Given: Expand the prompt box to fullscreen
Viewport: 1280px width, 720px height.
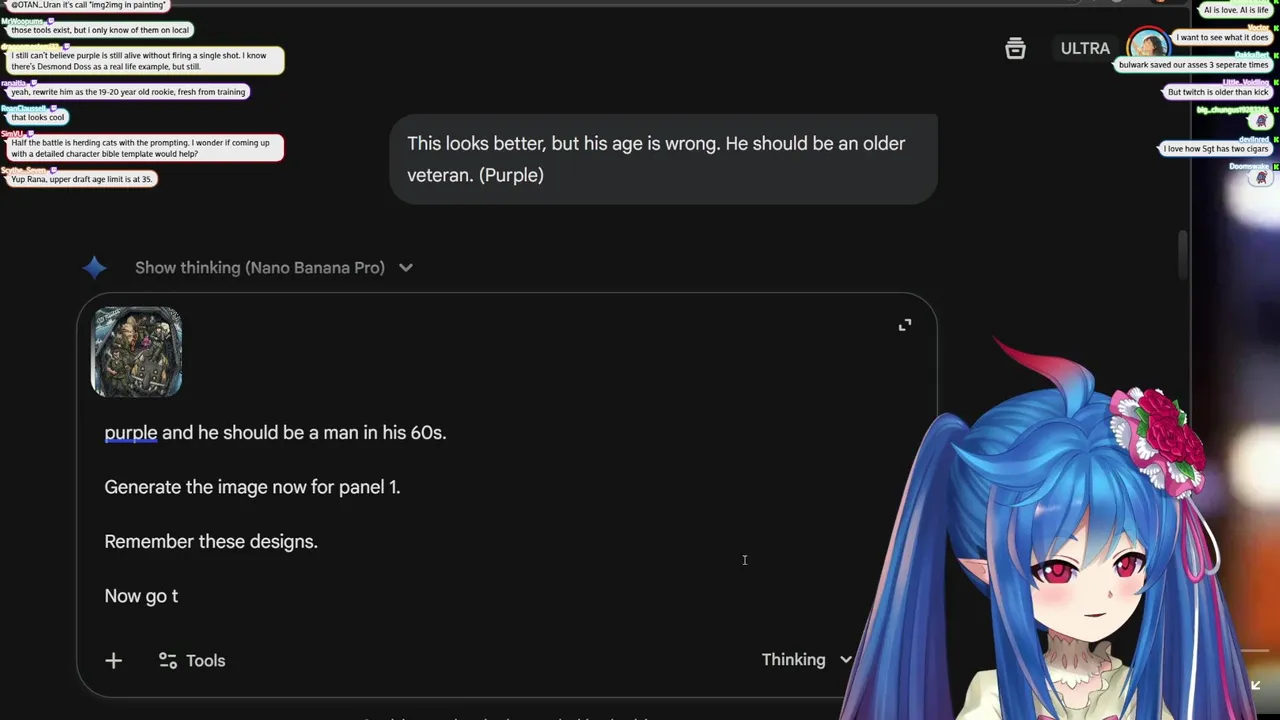Looking at the screenshot, I should point(905,325).
